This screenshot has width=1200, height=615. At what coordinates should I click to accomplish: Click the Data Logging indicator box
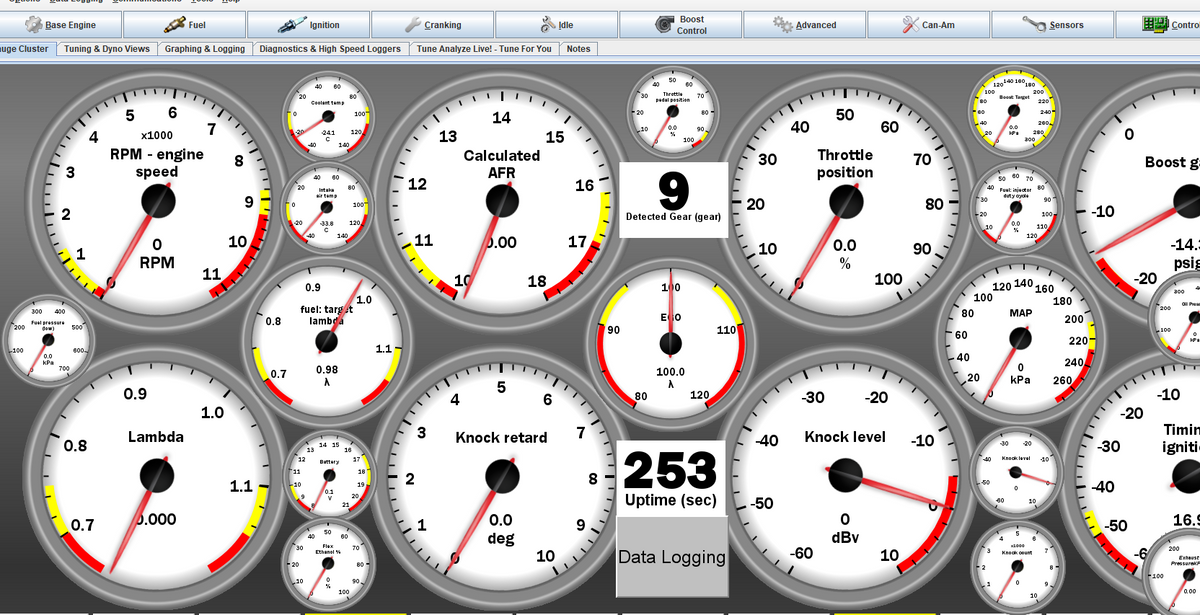[671, 557]
